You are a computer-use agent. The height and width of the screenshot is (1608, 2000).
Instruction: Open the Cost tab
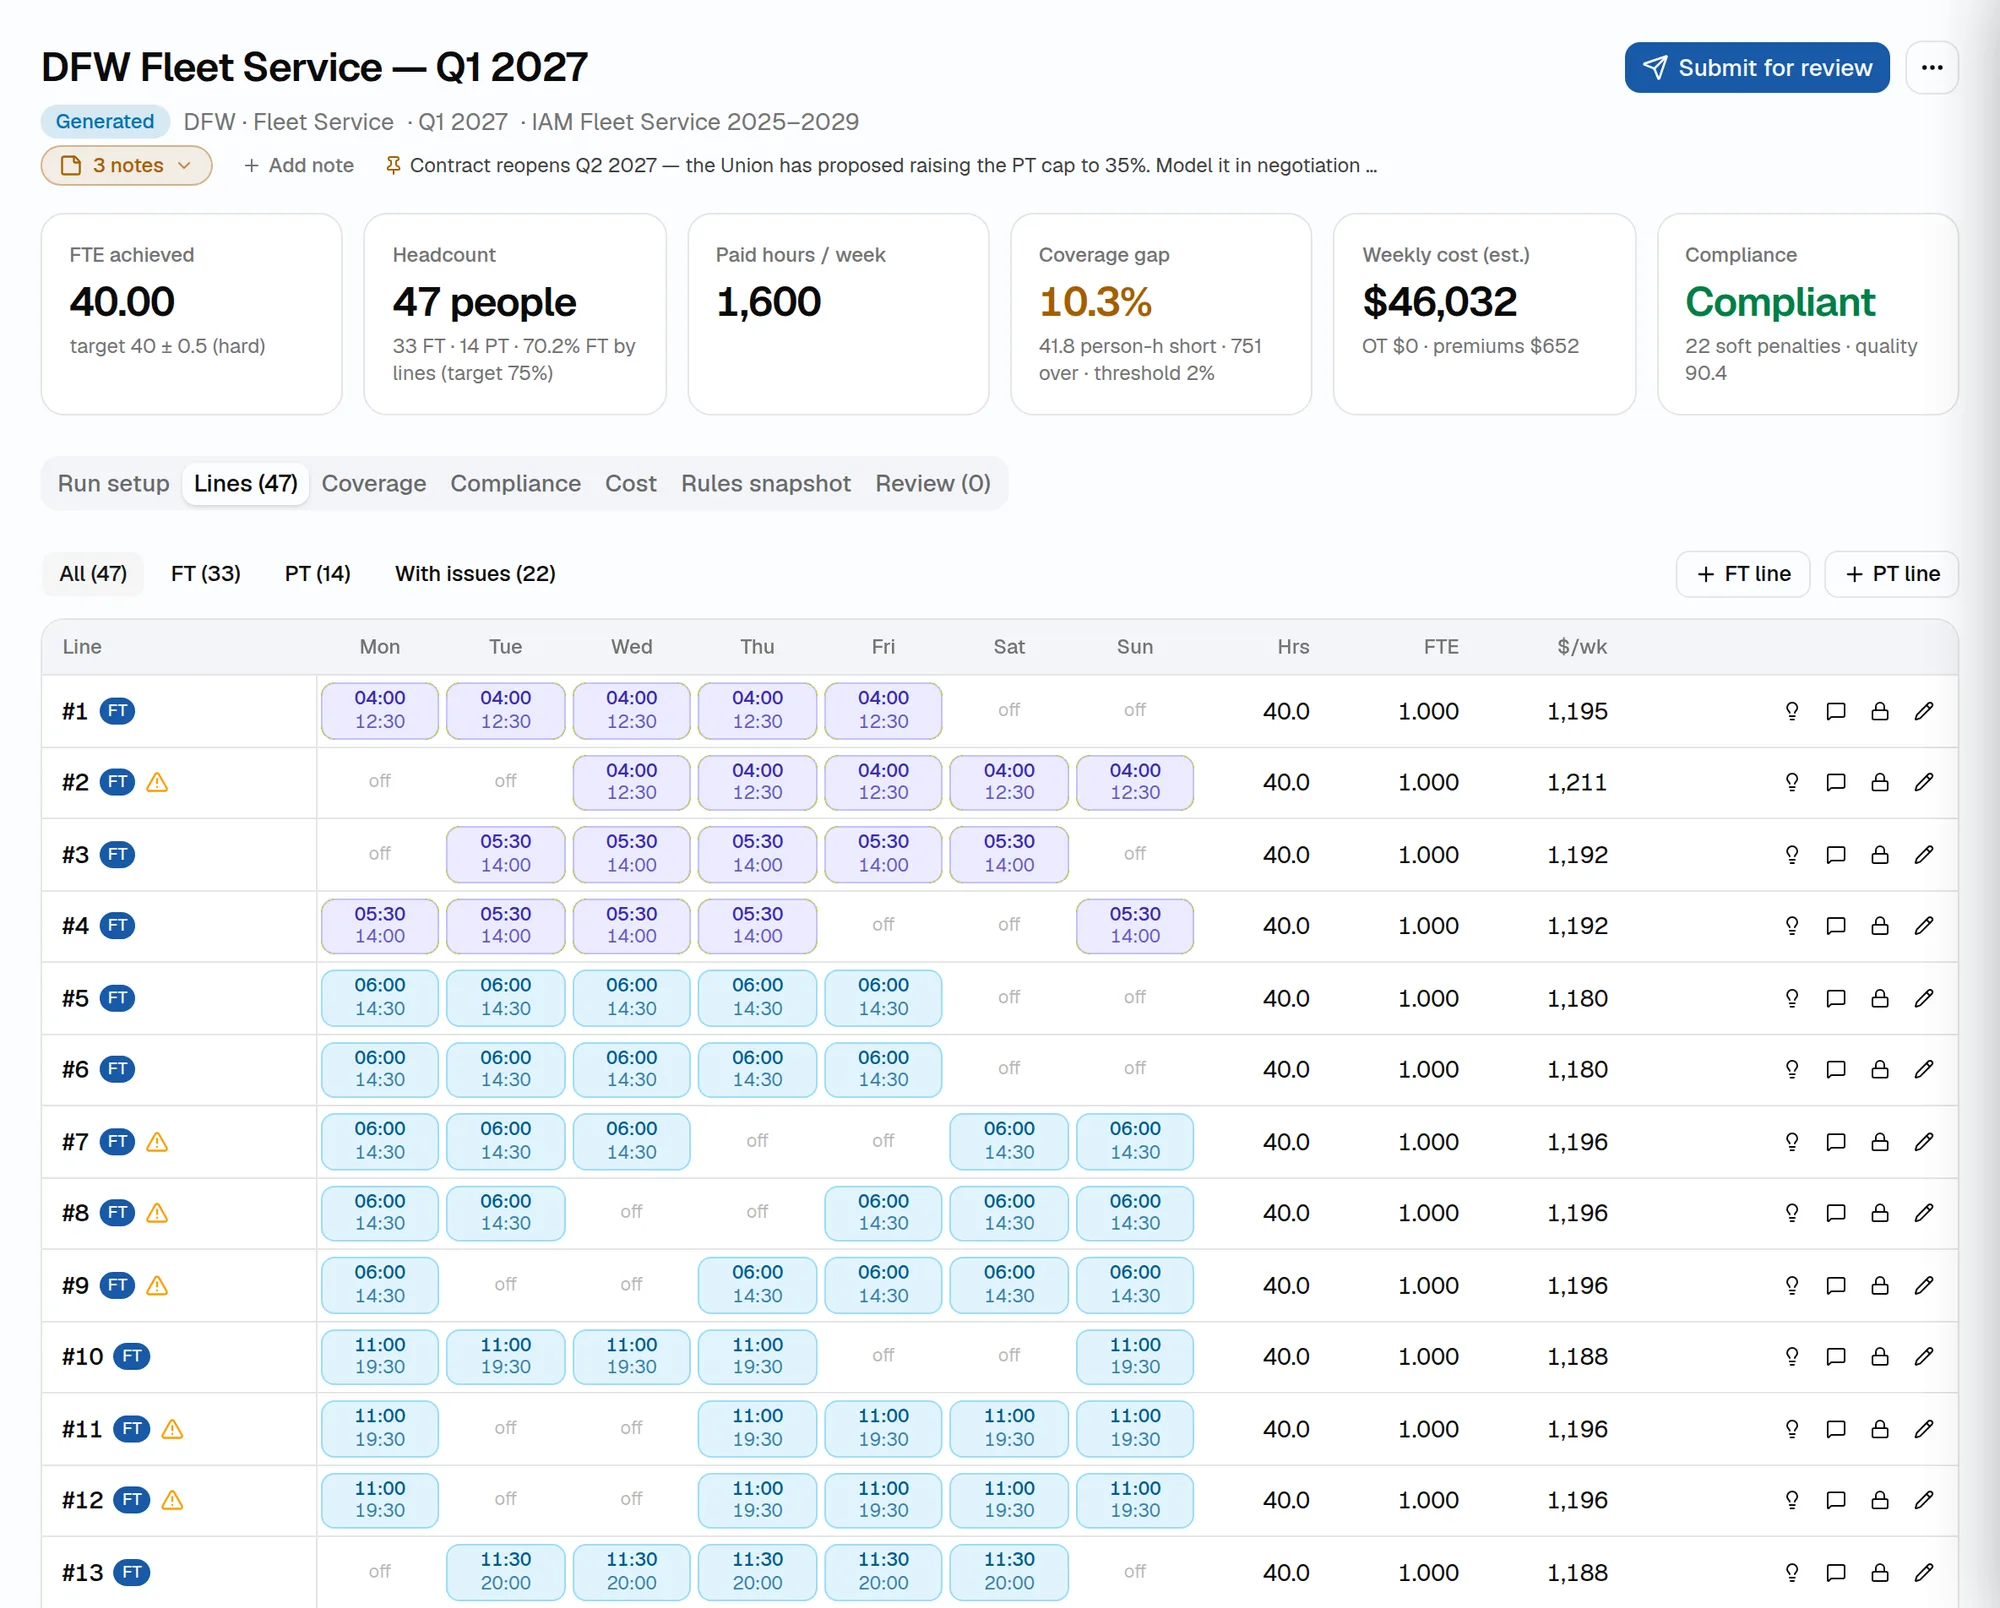tap(631, 483)
